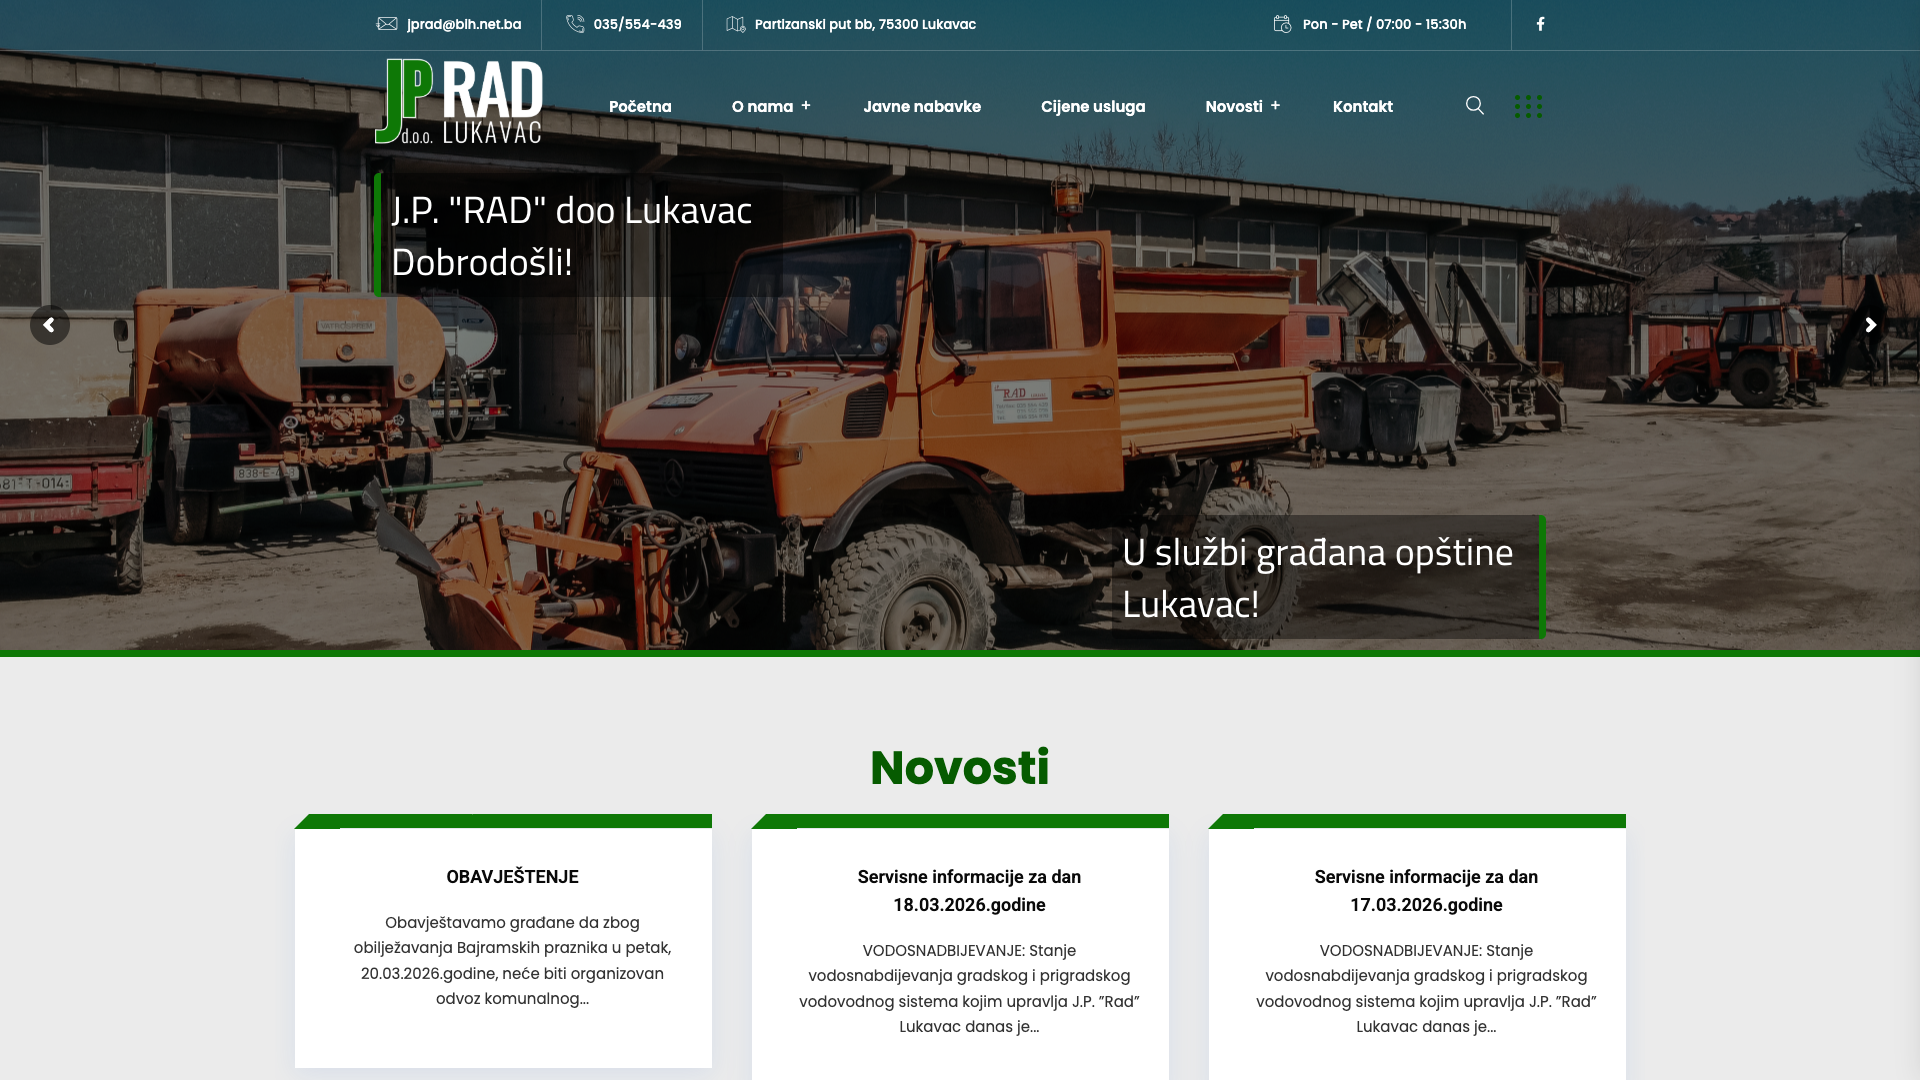Open the Kontakt menu item

point(1363,106)
